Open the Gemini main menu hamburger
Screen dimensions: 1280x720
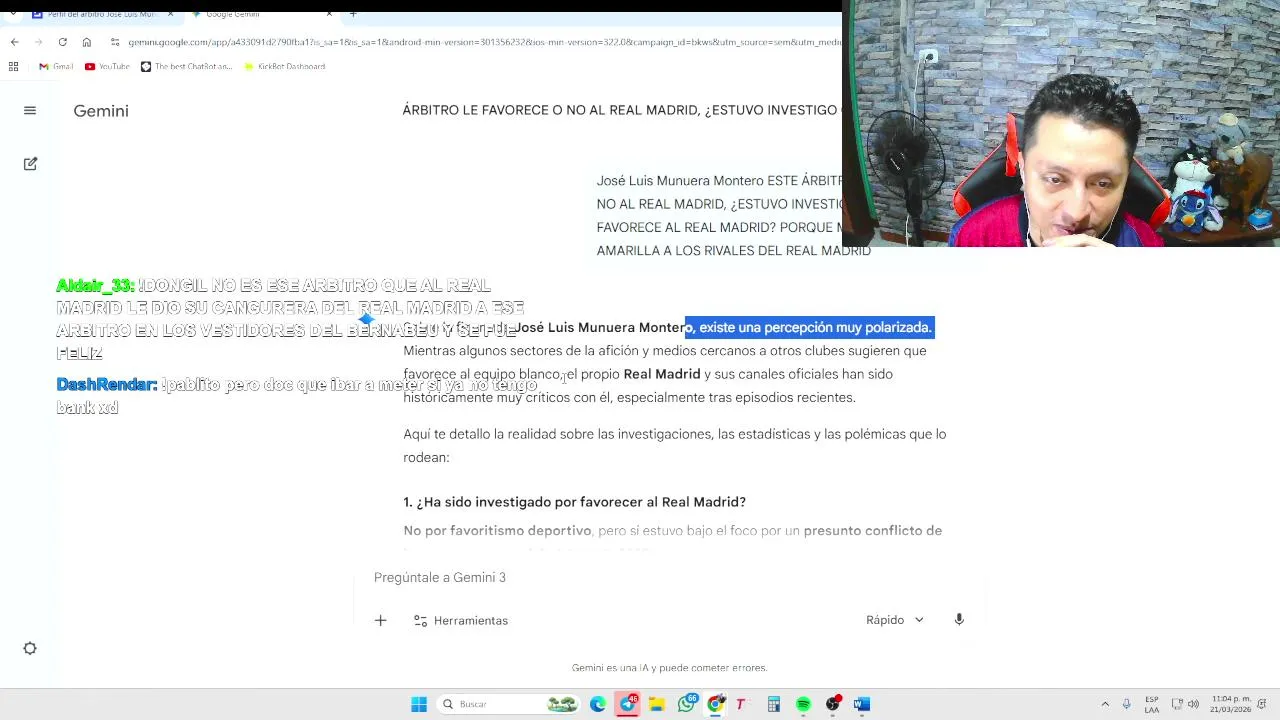[30, 111]
